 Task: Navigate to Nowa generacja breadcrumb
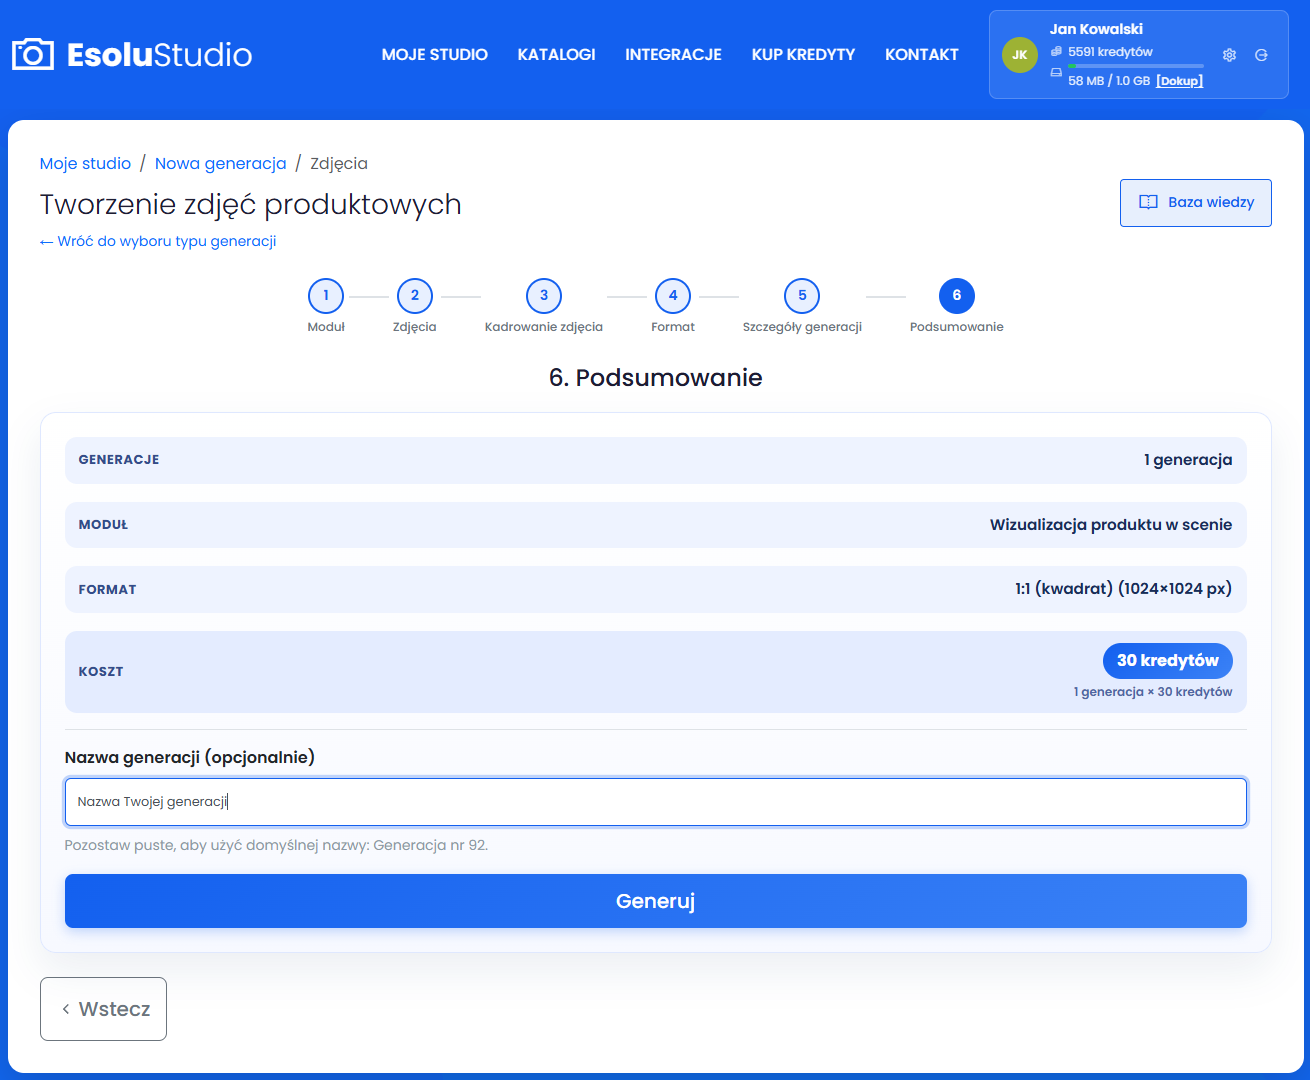click(x=221, y=163)
